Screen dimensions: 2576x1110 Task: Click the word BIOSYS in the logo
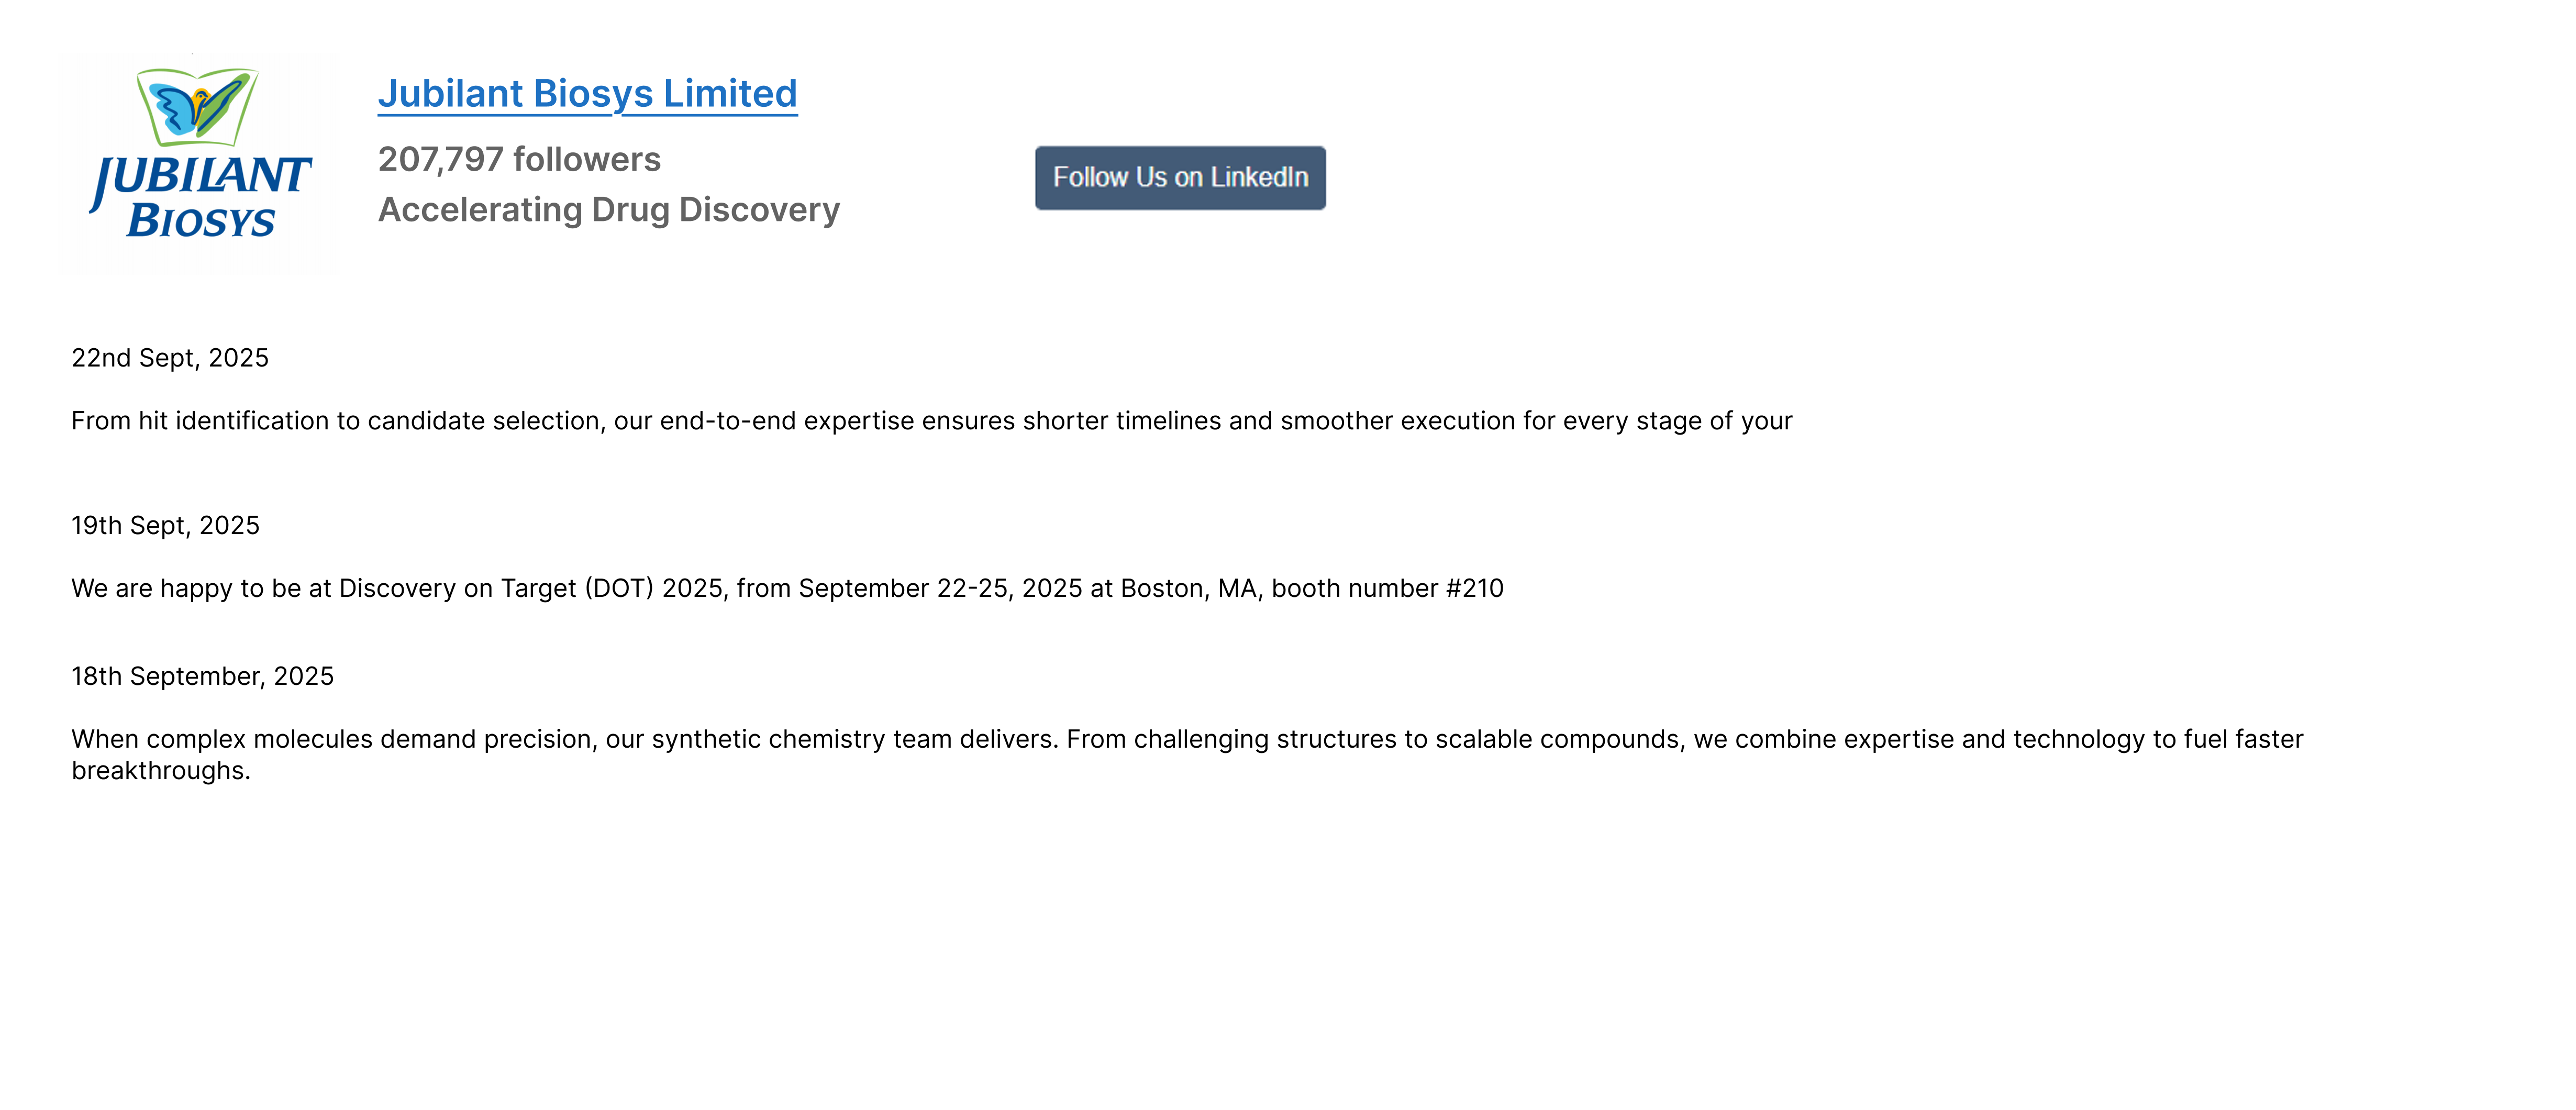click(x=201, y=221)
